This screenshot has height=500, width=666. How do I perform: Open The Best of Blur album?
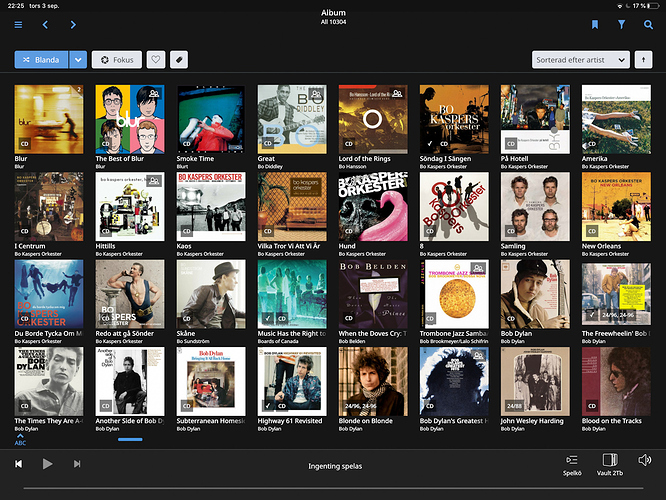[130, 119]
